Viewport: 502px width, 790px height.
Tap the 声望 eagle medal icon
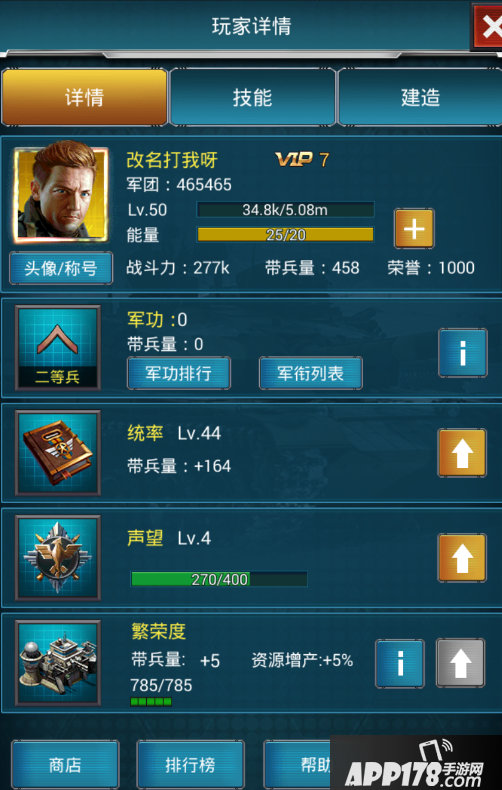tap(58, 558)
